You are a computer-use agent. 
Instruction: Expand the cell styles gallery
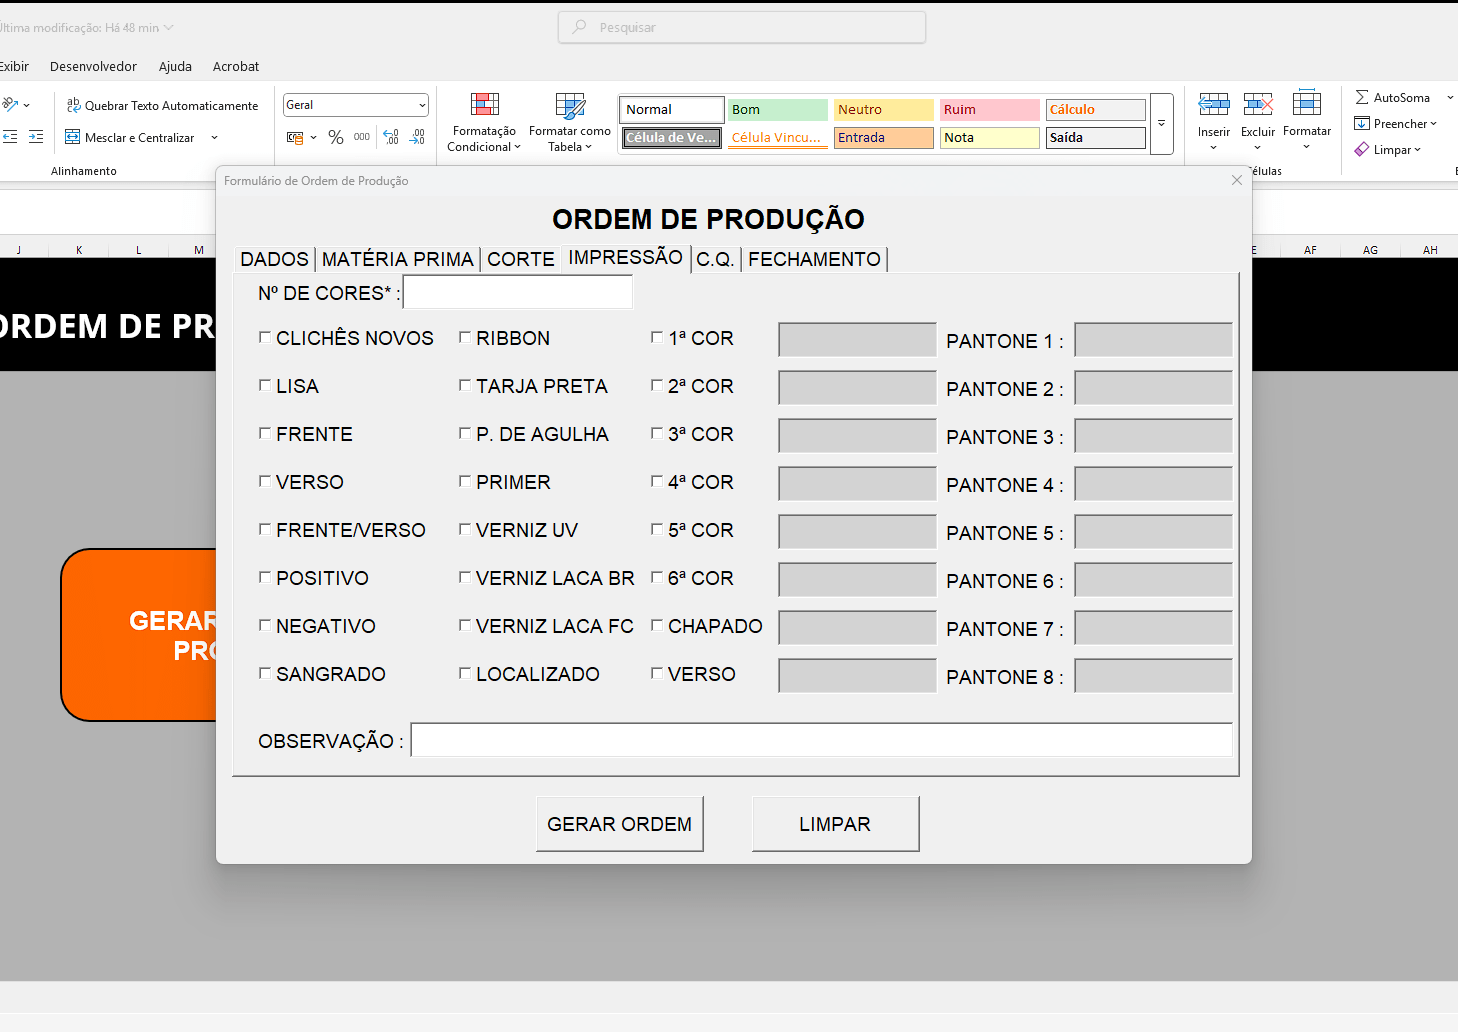tap(1162, 124)
